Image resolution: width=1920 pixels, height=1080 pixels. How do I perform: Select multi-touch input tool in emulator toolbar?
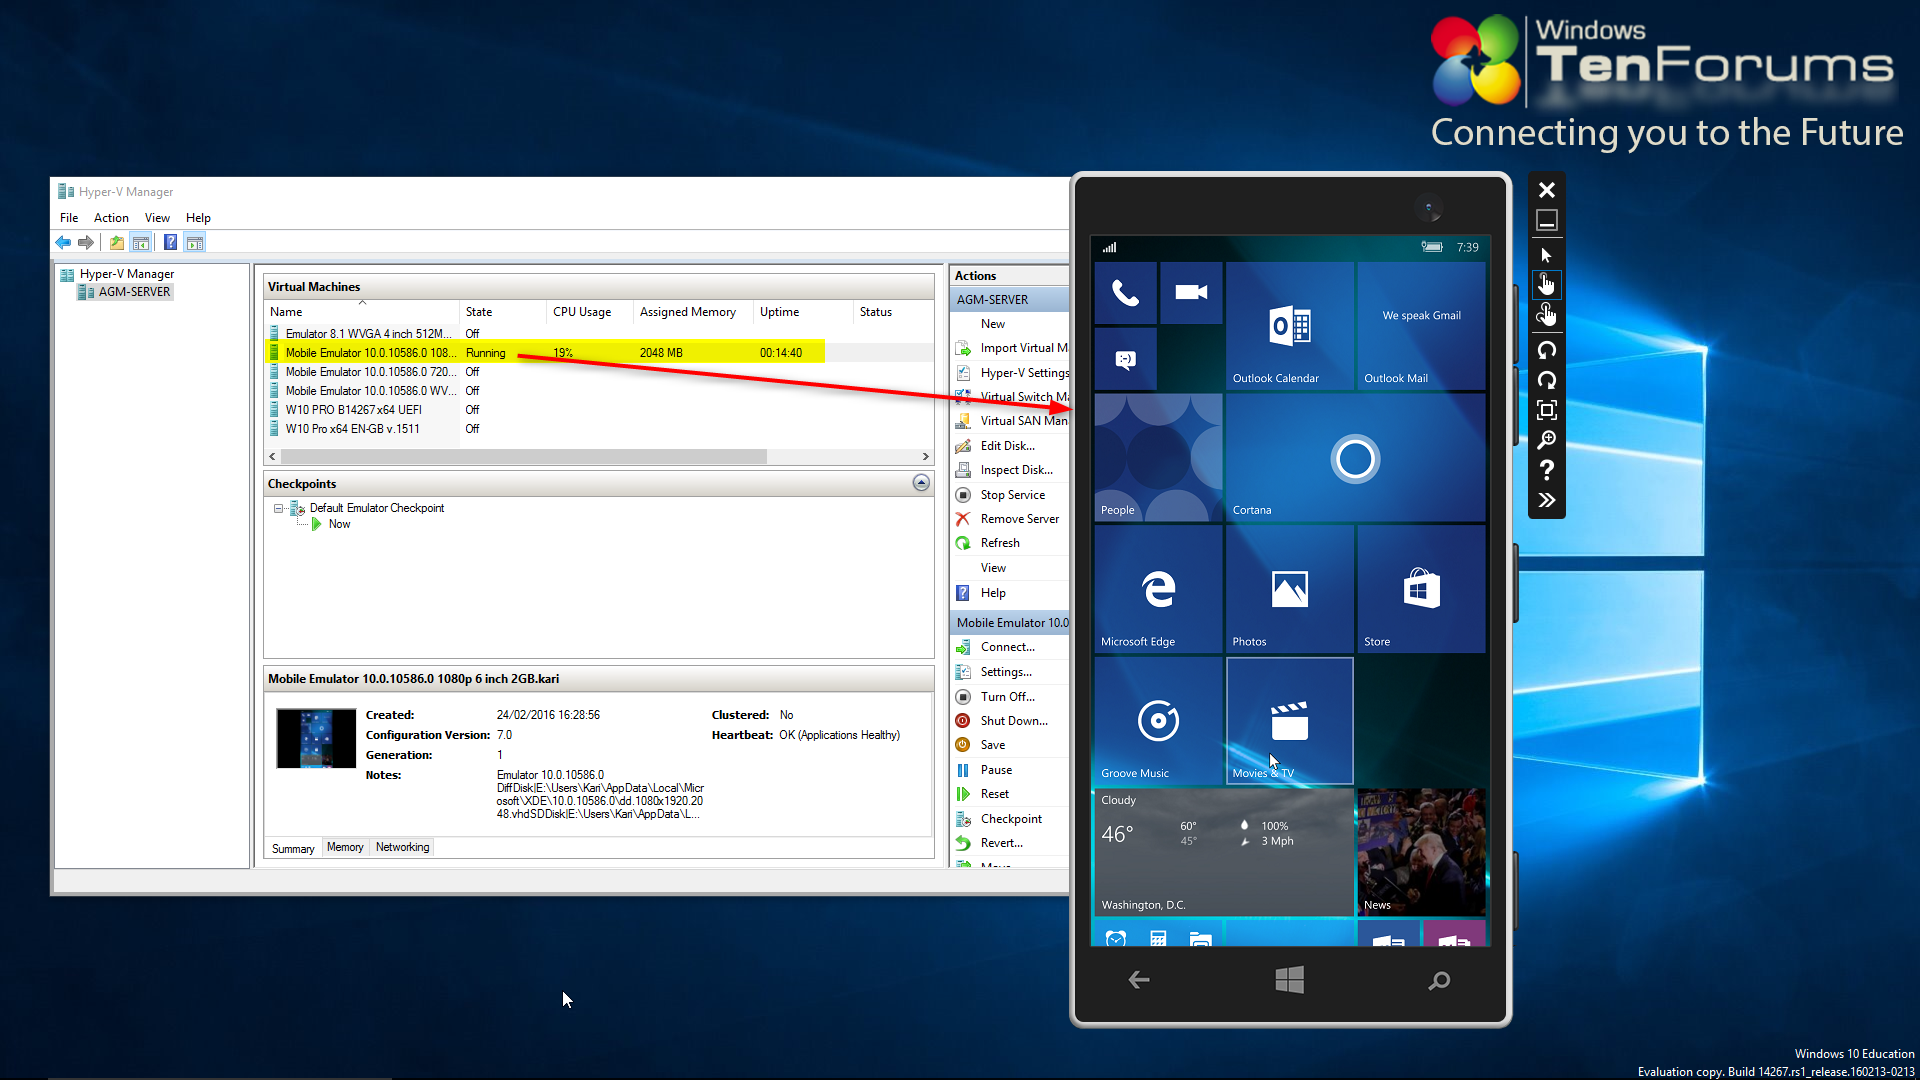(x=1546, y=315)
